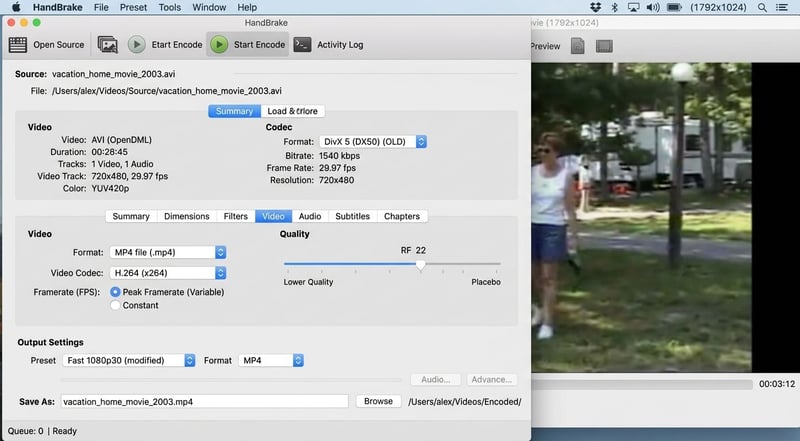Click the RF quality slider handle
800x441 pixels.
coord(421,265)
